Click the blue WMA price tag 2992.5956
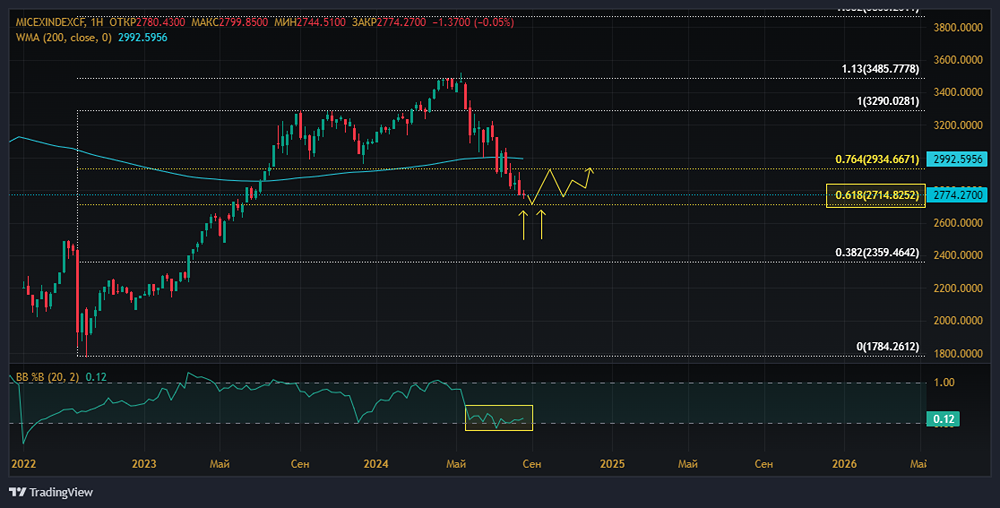 pos(957,159)
